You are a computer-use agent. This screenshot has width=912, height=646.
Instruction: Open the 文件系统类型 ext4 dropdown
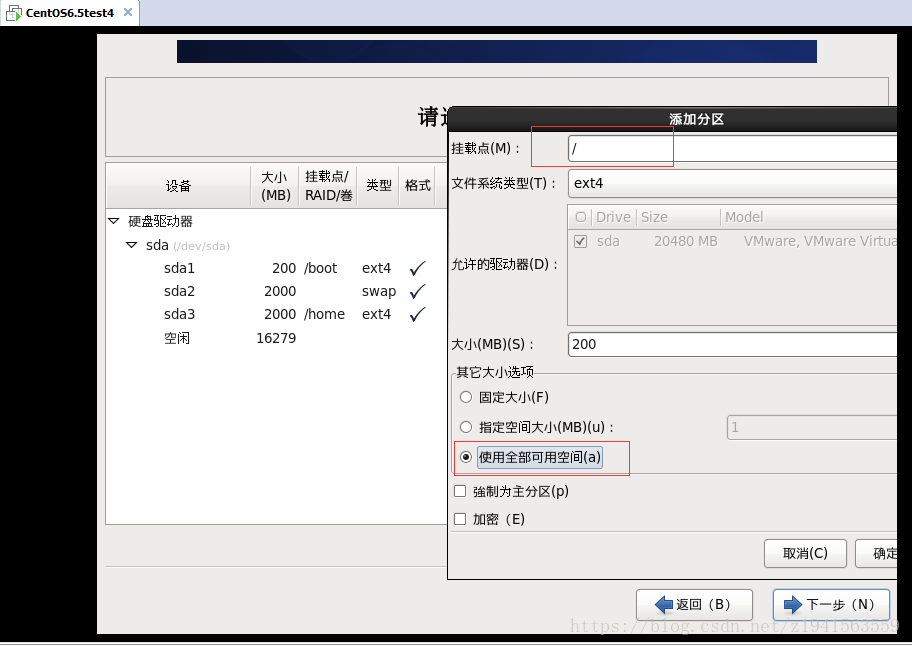coord(732,183)
